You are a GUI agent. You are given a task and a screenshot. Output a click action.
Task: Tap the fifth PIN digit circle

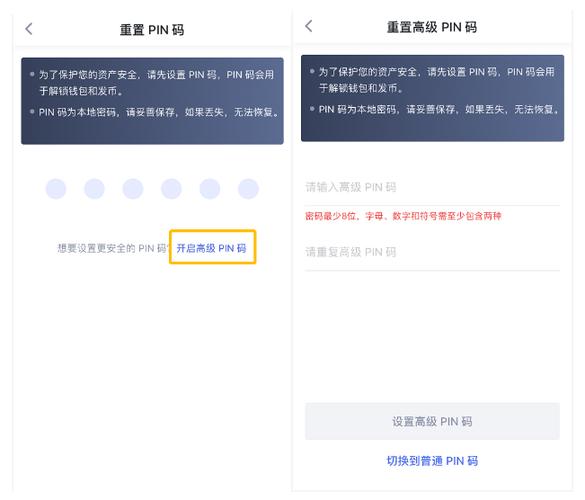point(210,188)
